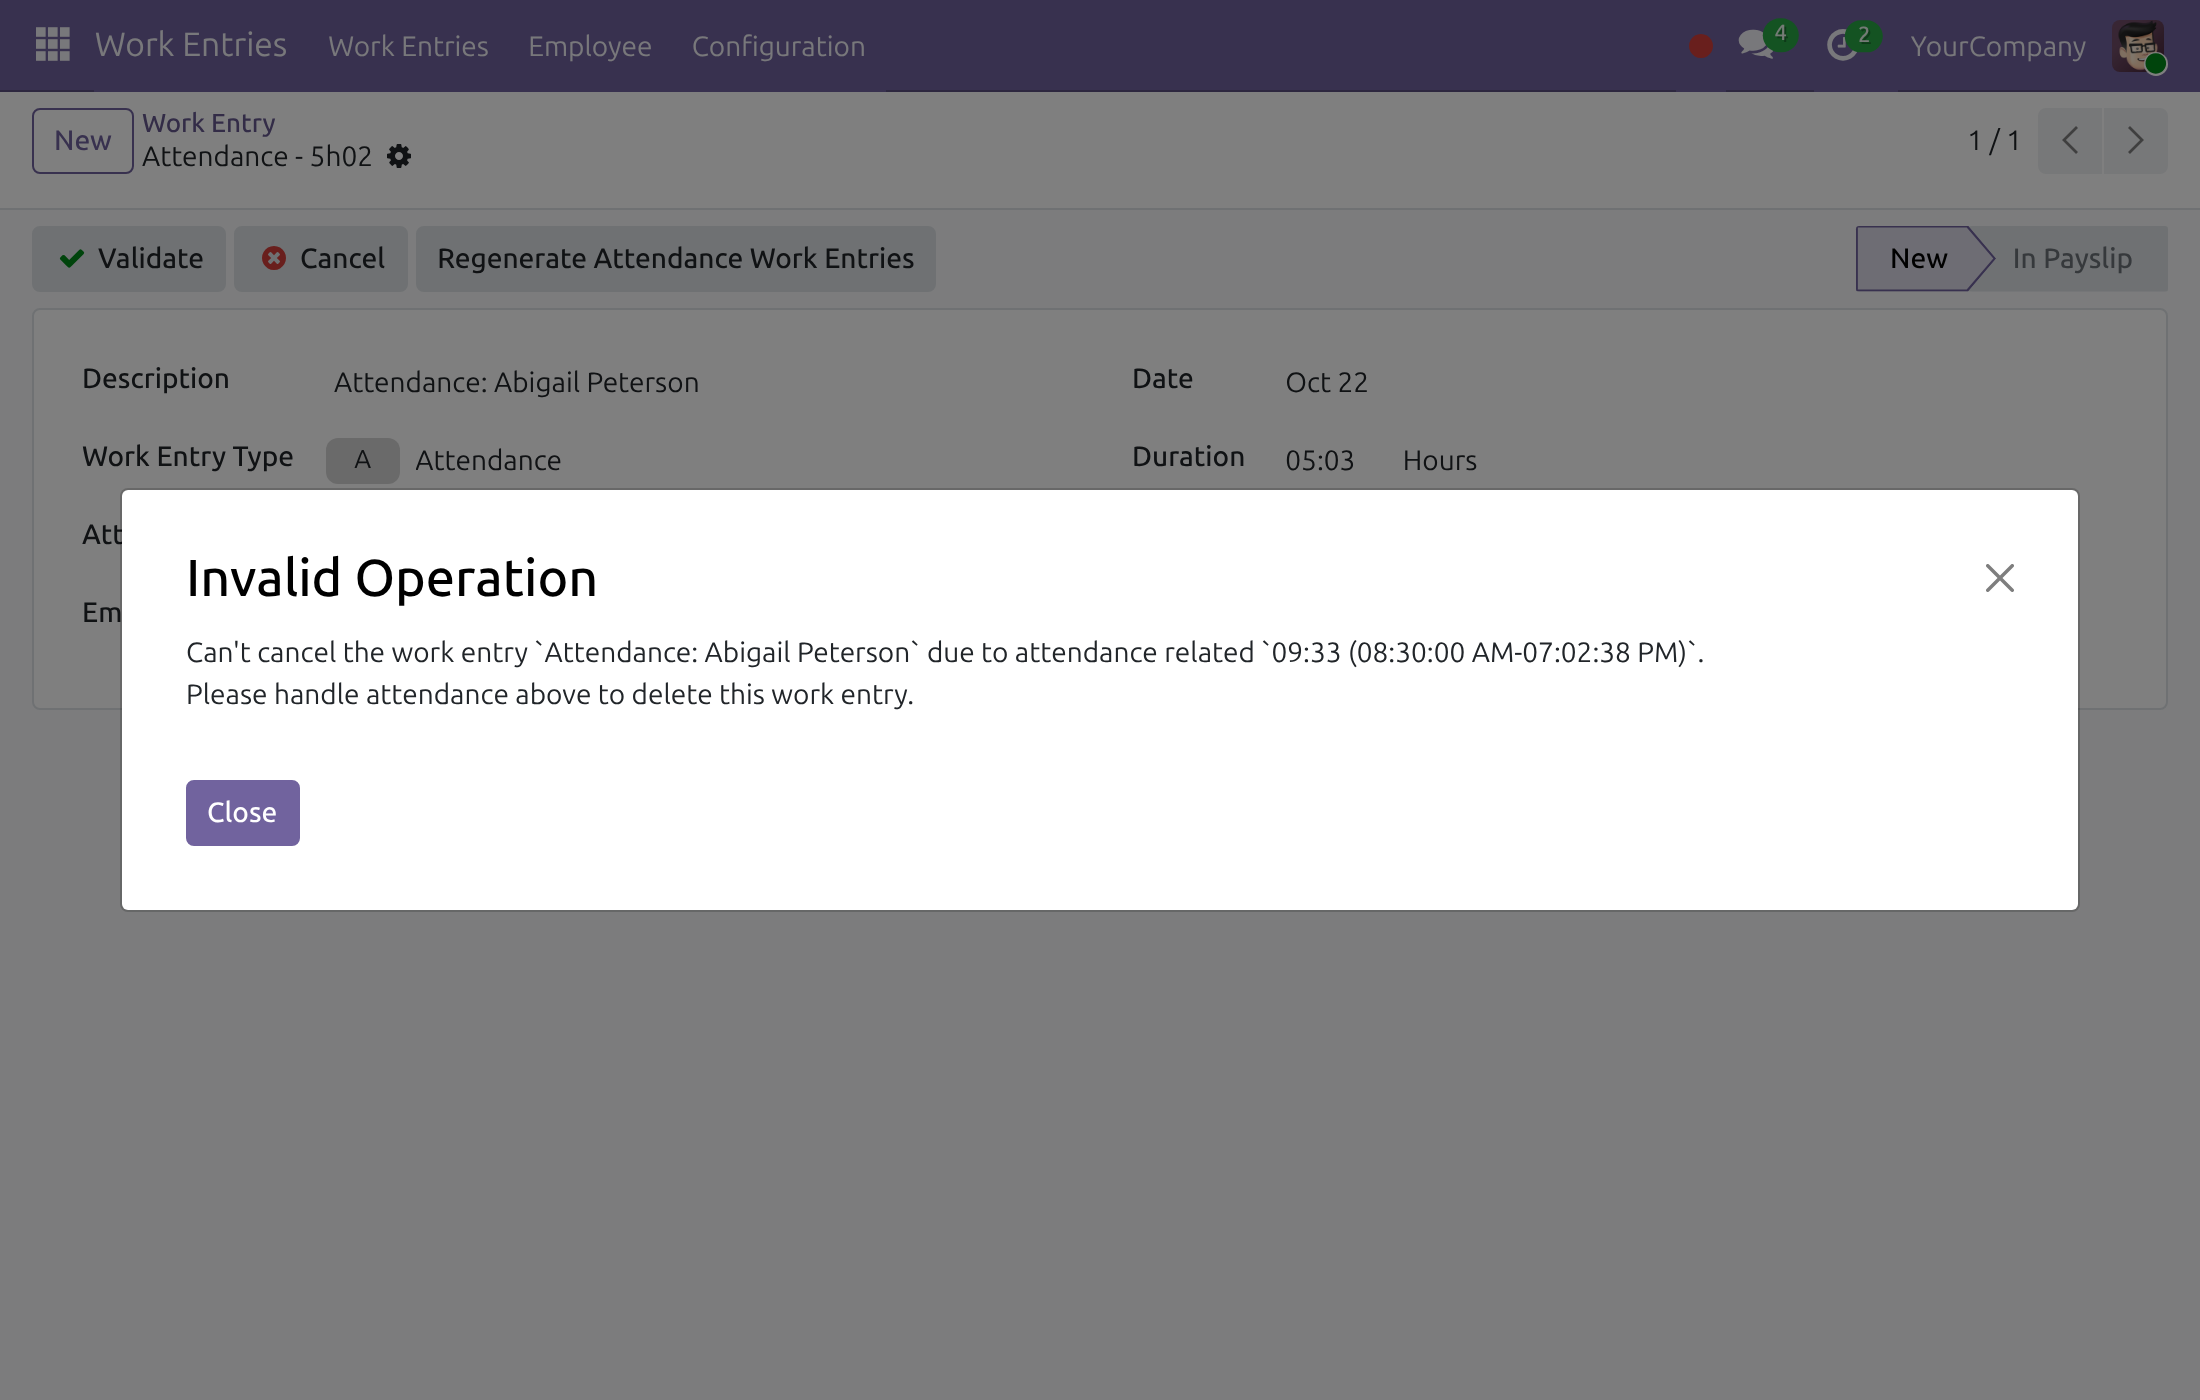Viewport: 2200px width, 1400px height.
Task: Open the YourCompany company switcher
Action: [1998, 46]
